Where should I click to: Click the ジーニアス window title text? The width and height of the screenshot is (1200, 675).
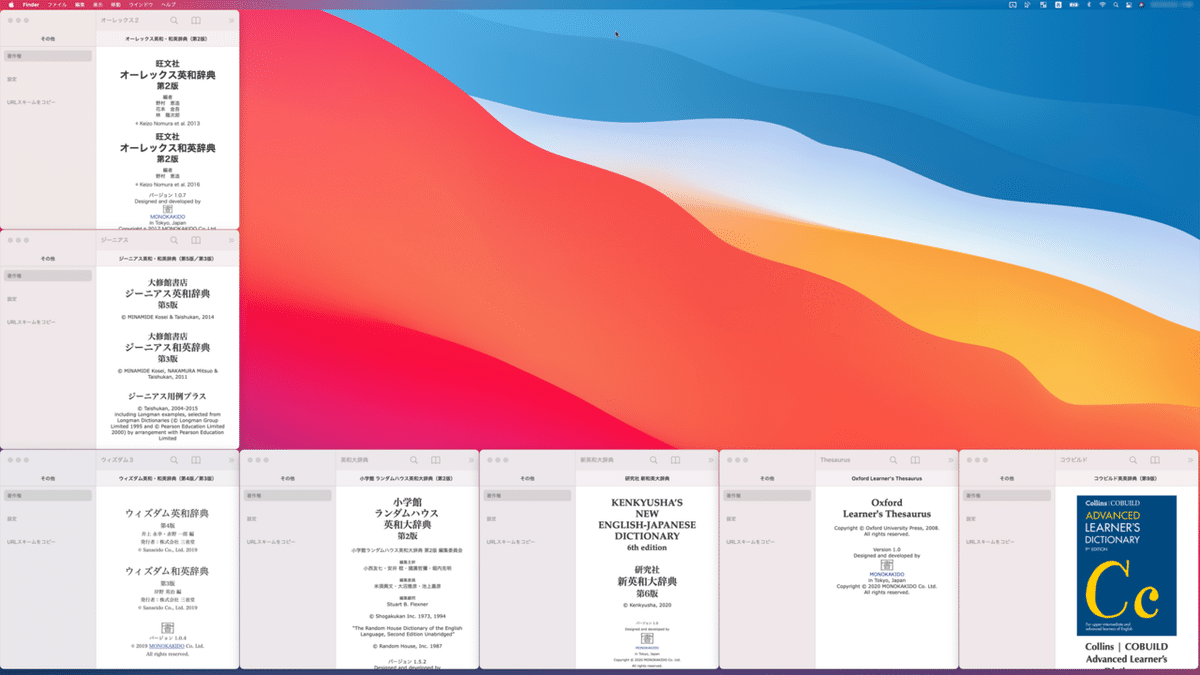point(115,240)
